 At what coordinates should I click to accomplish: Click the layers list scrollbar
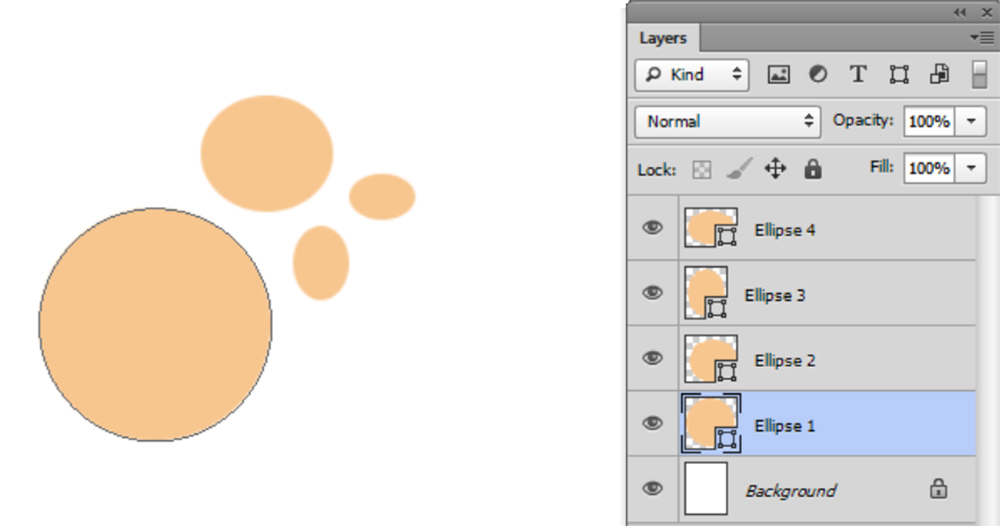tap(988, 360)
